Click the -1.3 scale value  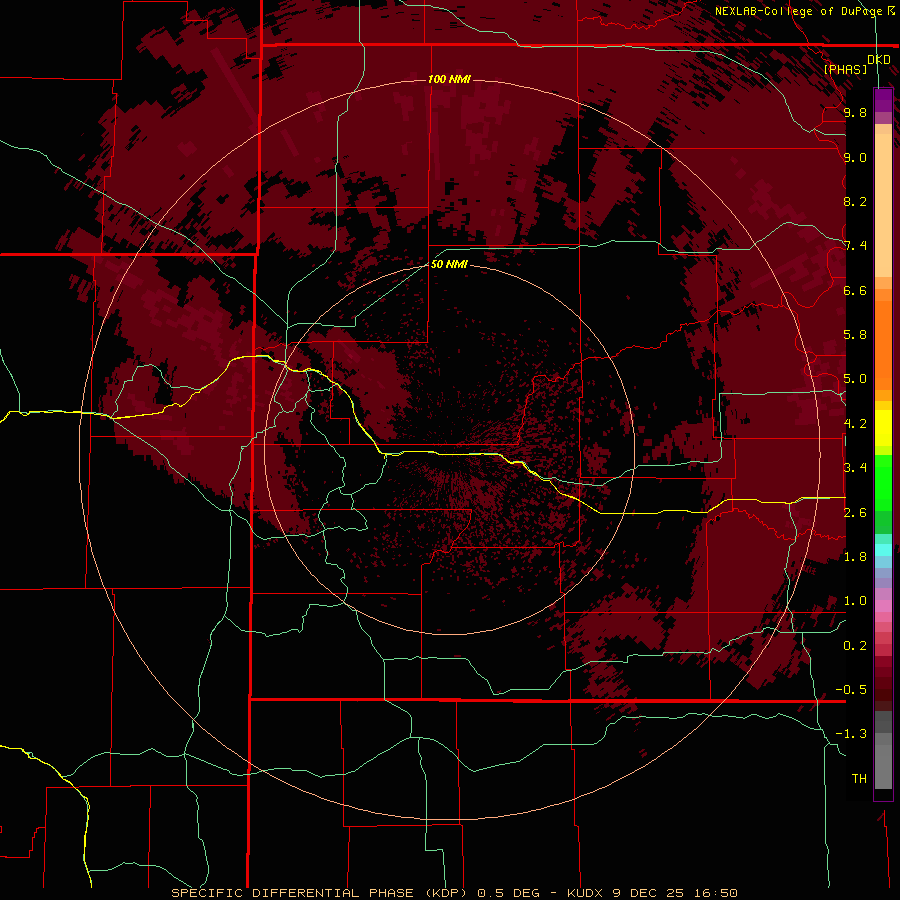pyautogui.click(x=851, y=734)
